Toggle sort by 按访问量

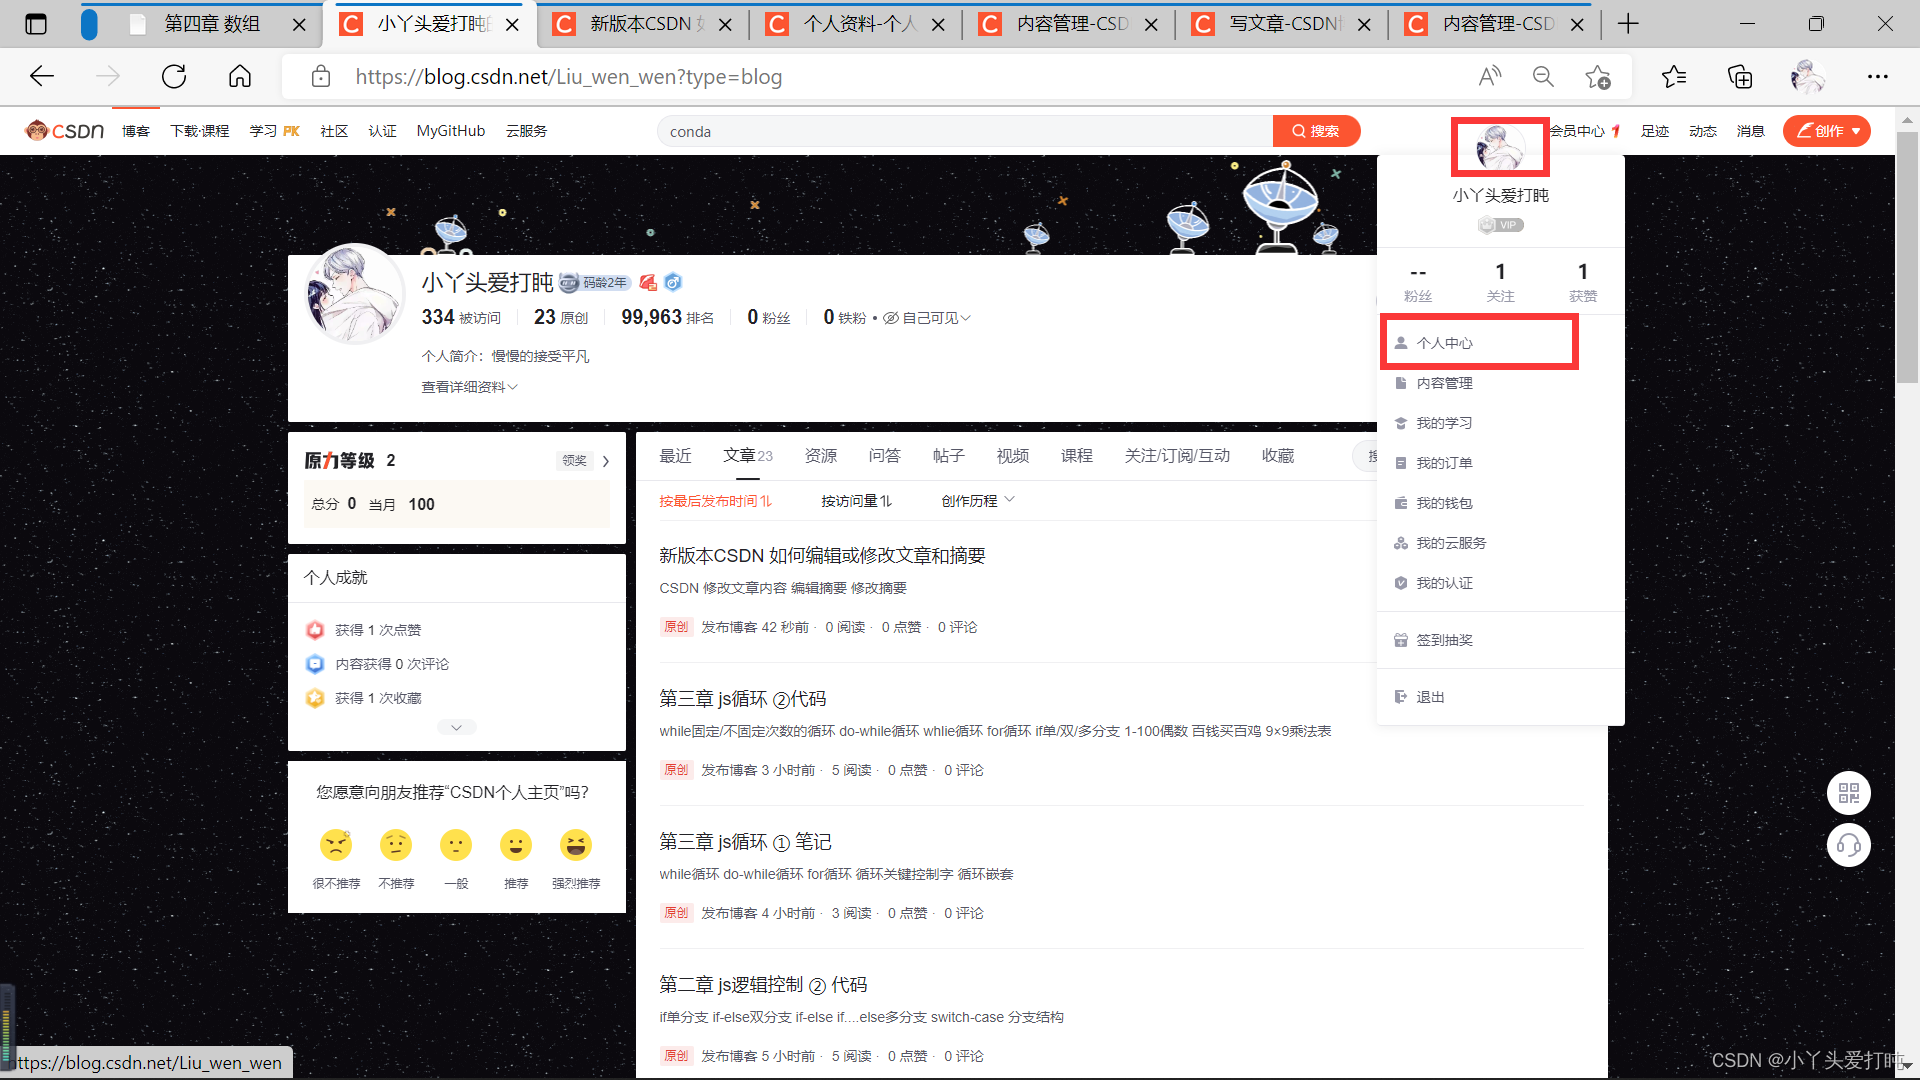click(x=856, y=501)
